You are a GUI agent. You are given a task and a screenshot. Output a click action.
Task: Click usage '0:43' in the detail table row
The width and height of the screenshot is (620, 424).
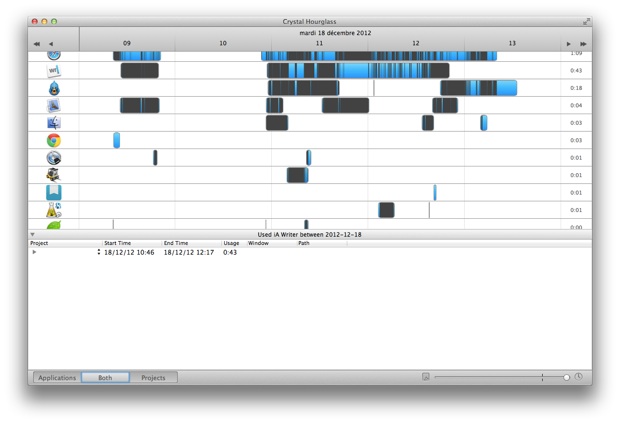230,252
